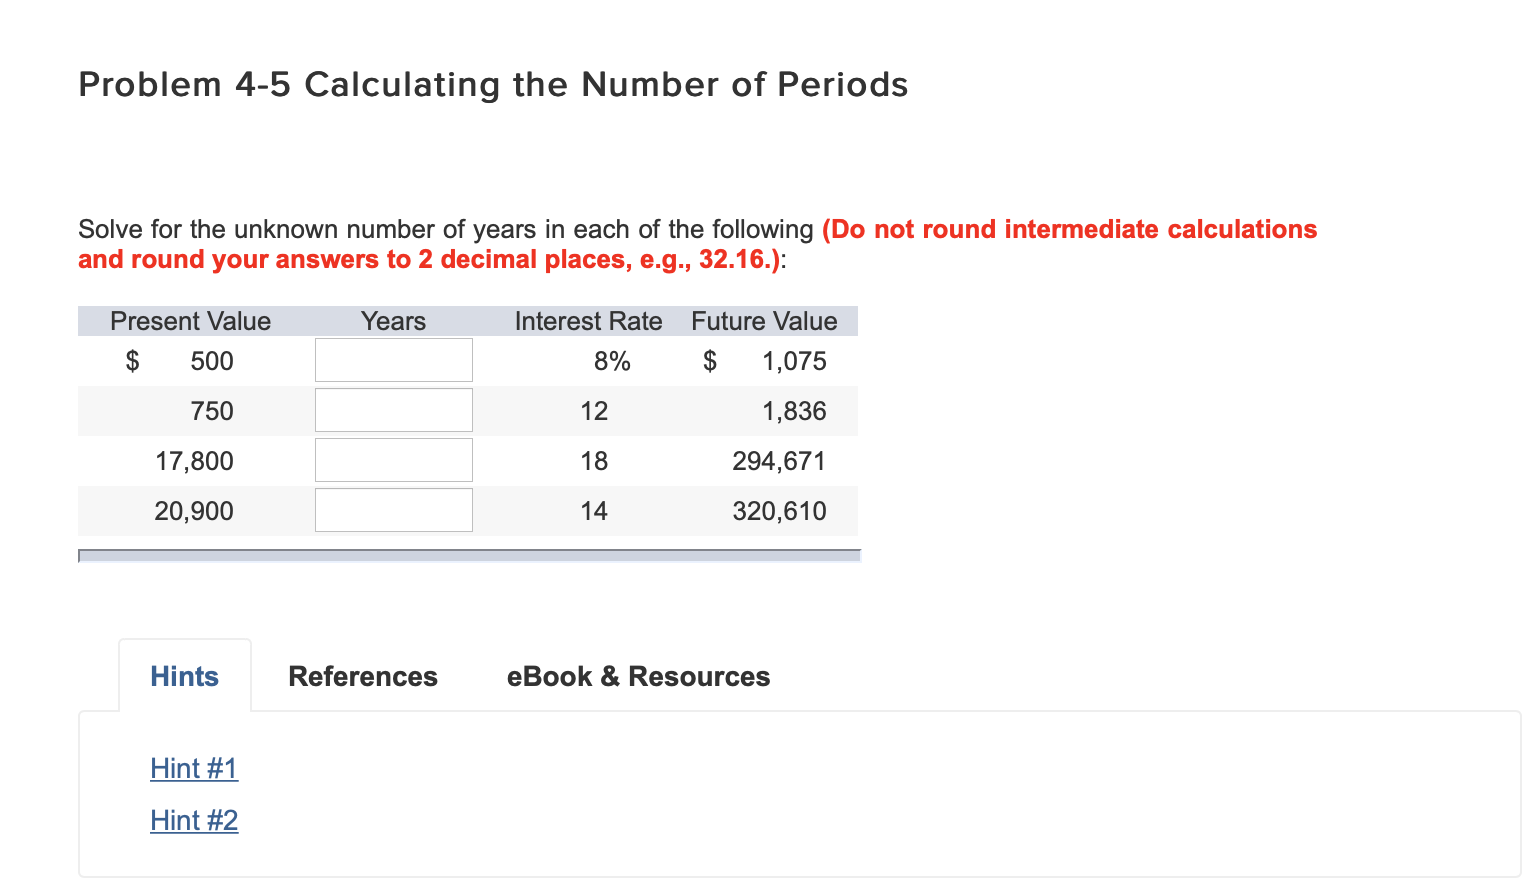Click the Problem 4-5 title heading
The image size is (1540, 882).
(x=493, y=84)
